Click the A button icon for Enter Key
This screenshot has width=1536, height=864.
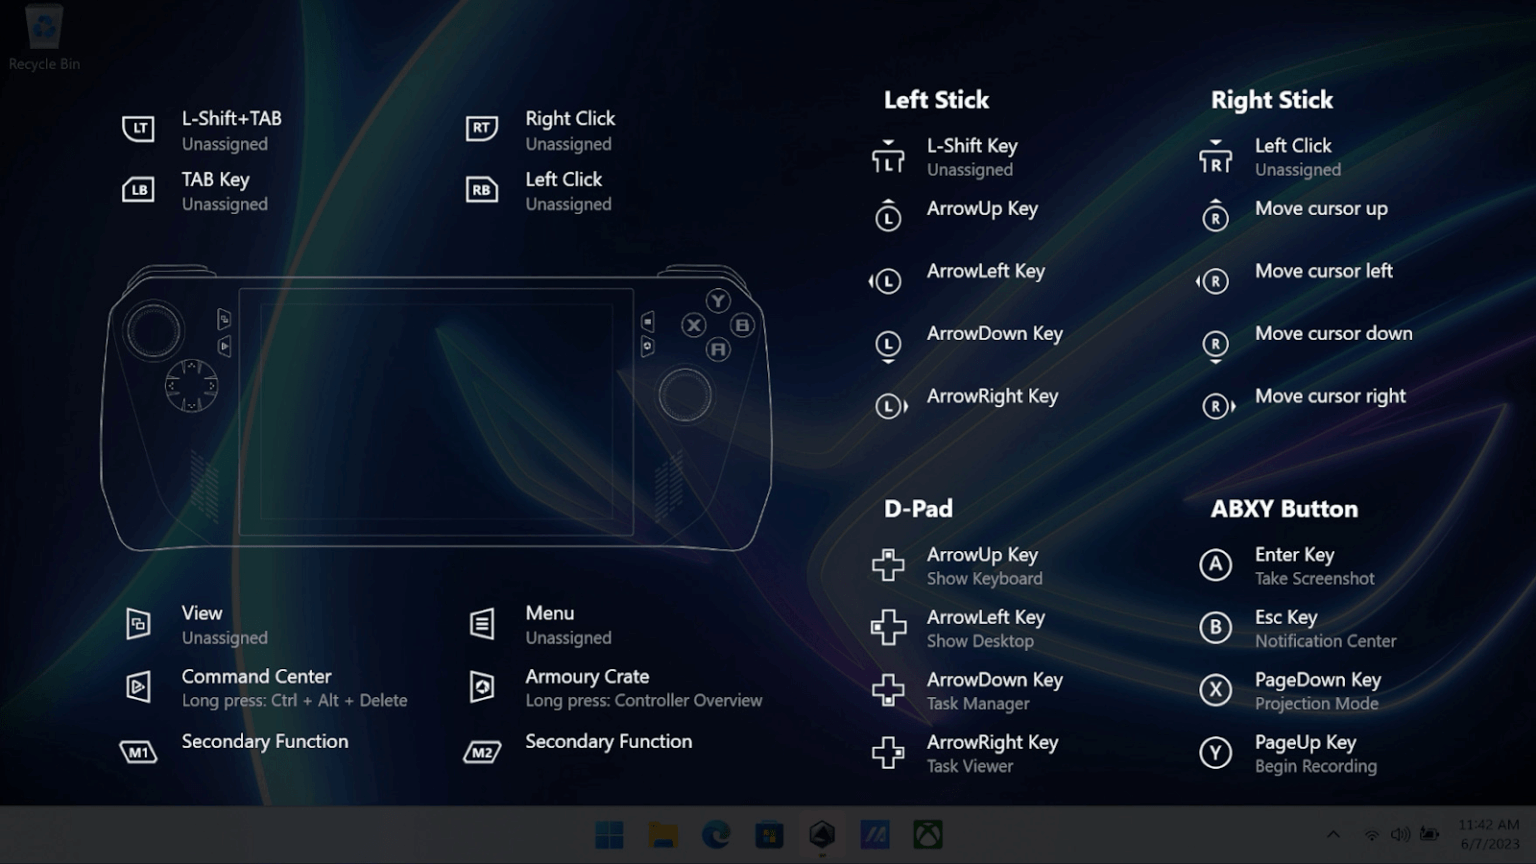(1215, 565)
